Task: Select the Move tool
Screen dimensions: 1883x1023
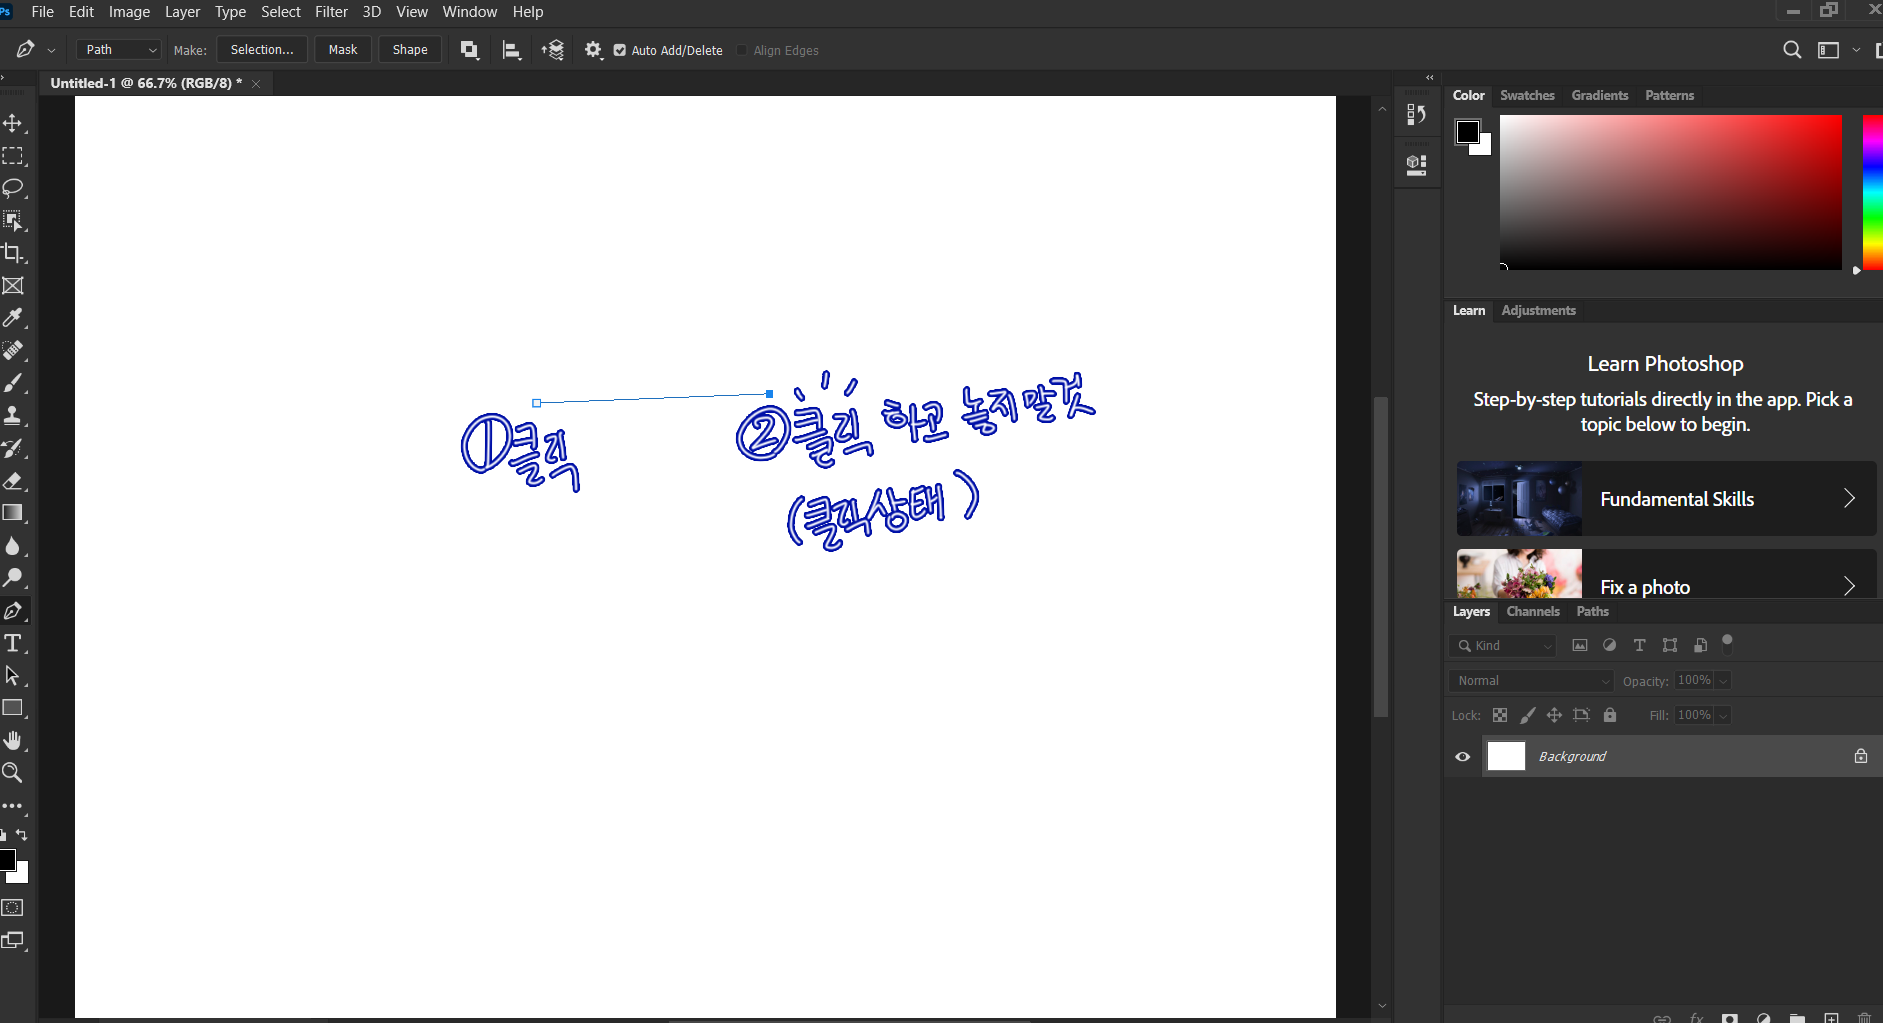Action: [13, 123]
